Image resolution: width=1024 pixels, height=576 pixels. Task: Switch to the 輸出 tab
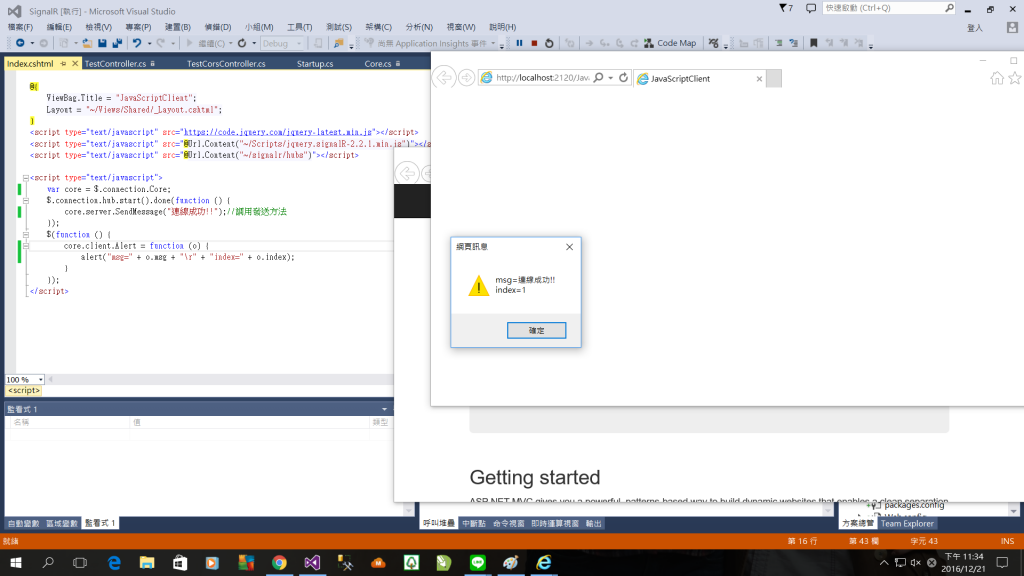coord(593,524)
